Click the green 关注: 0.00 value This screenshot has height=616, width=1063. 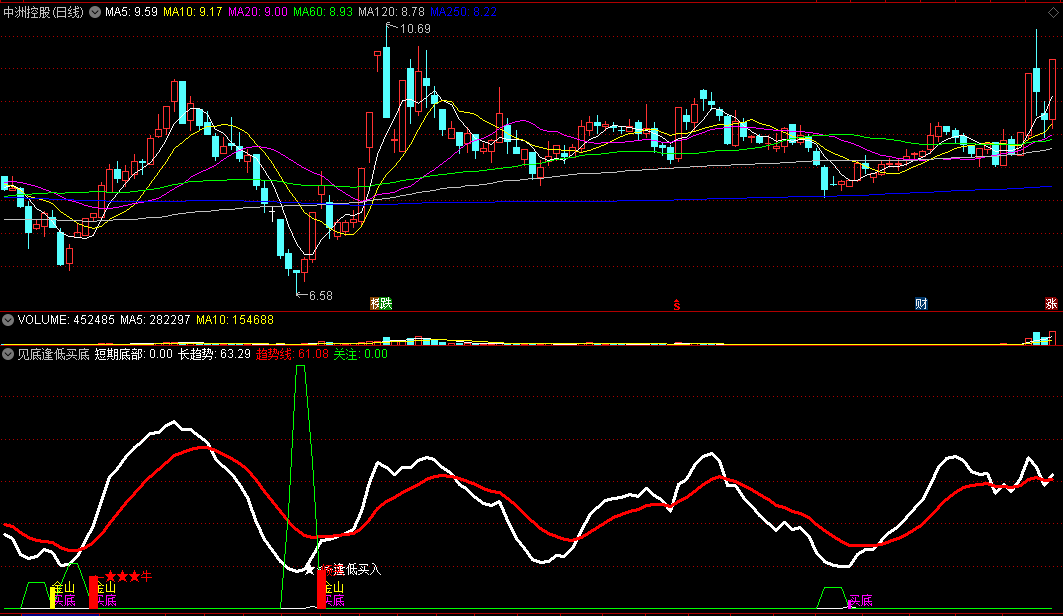(361, 354)
